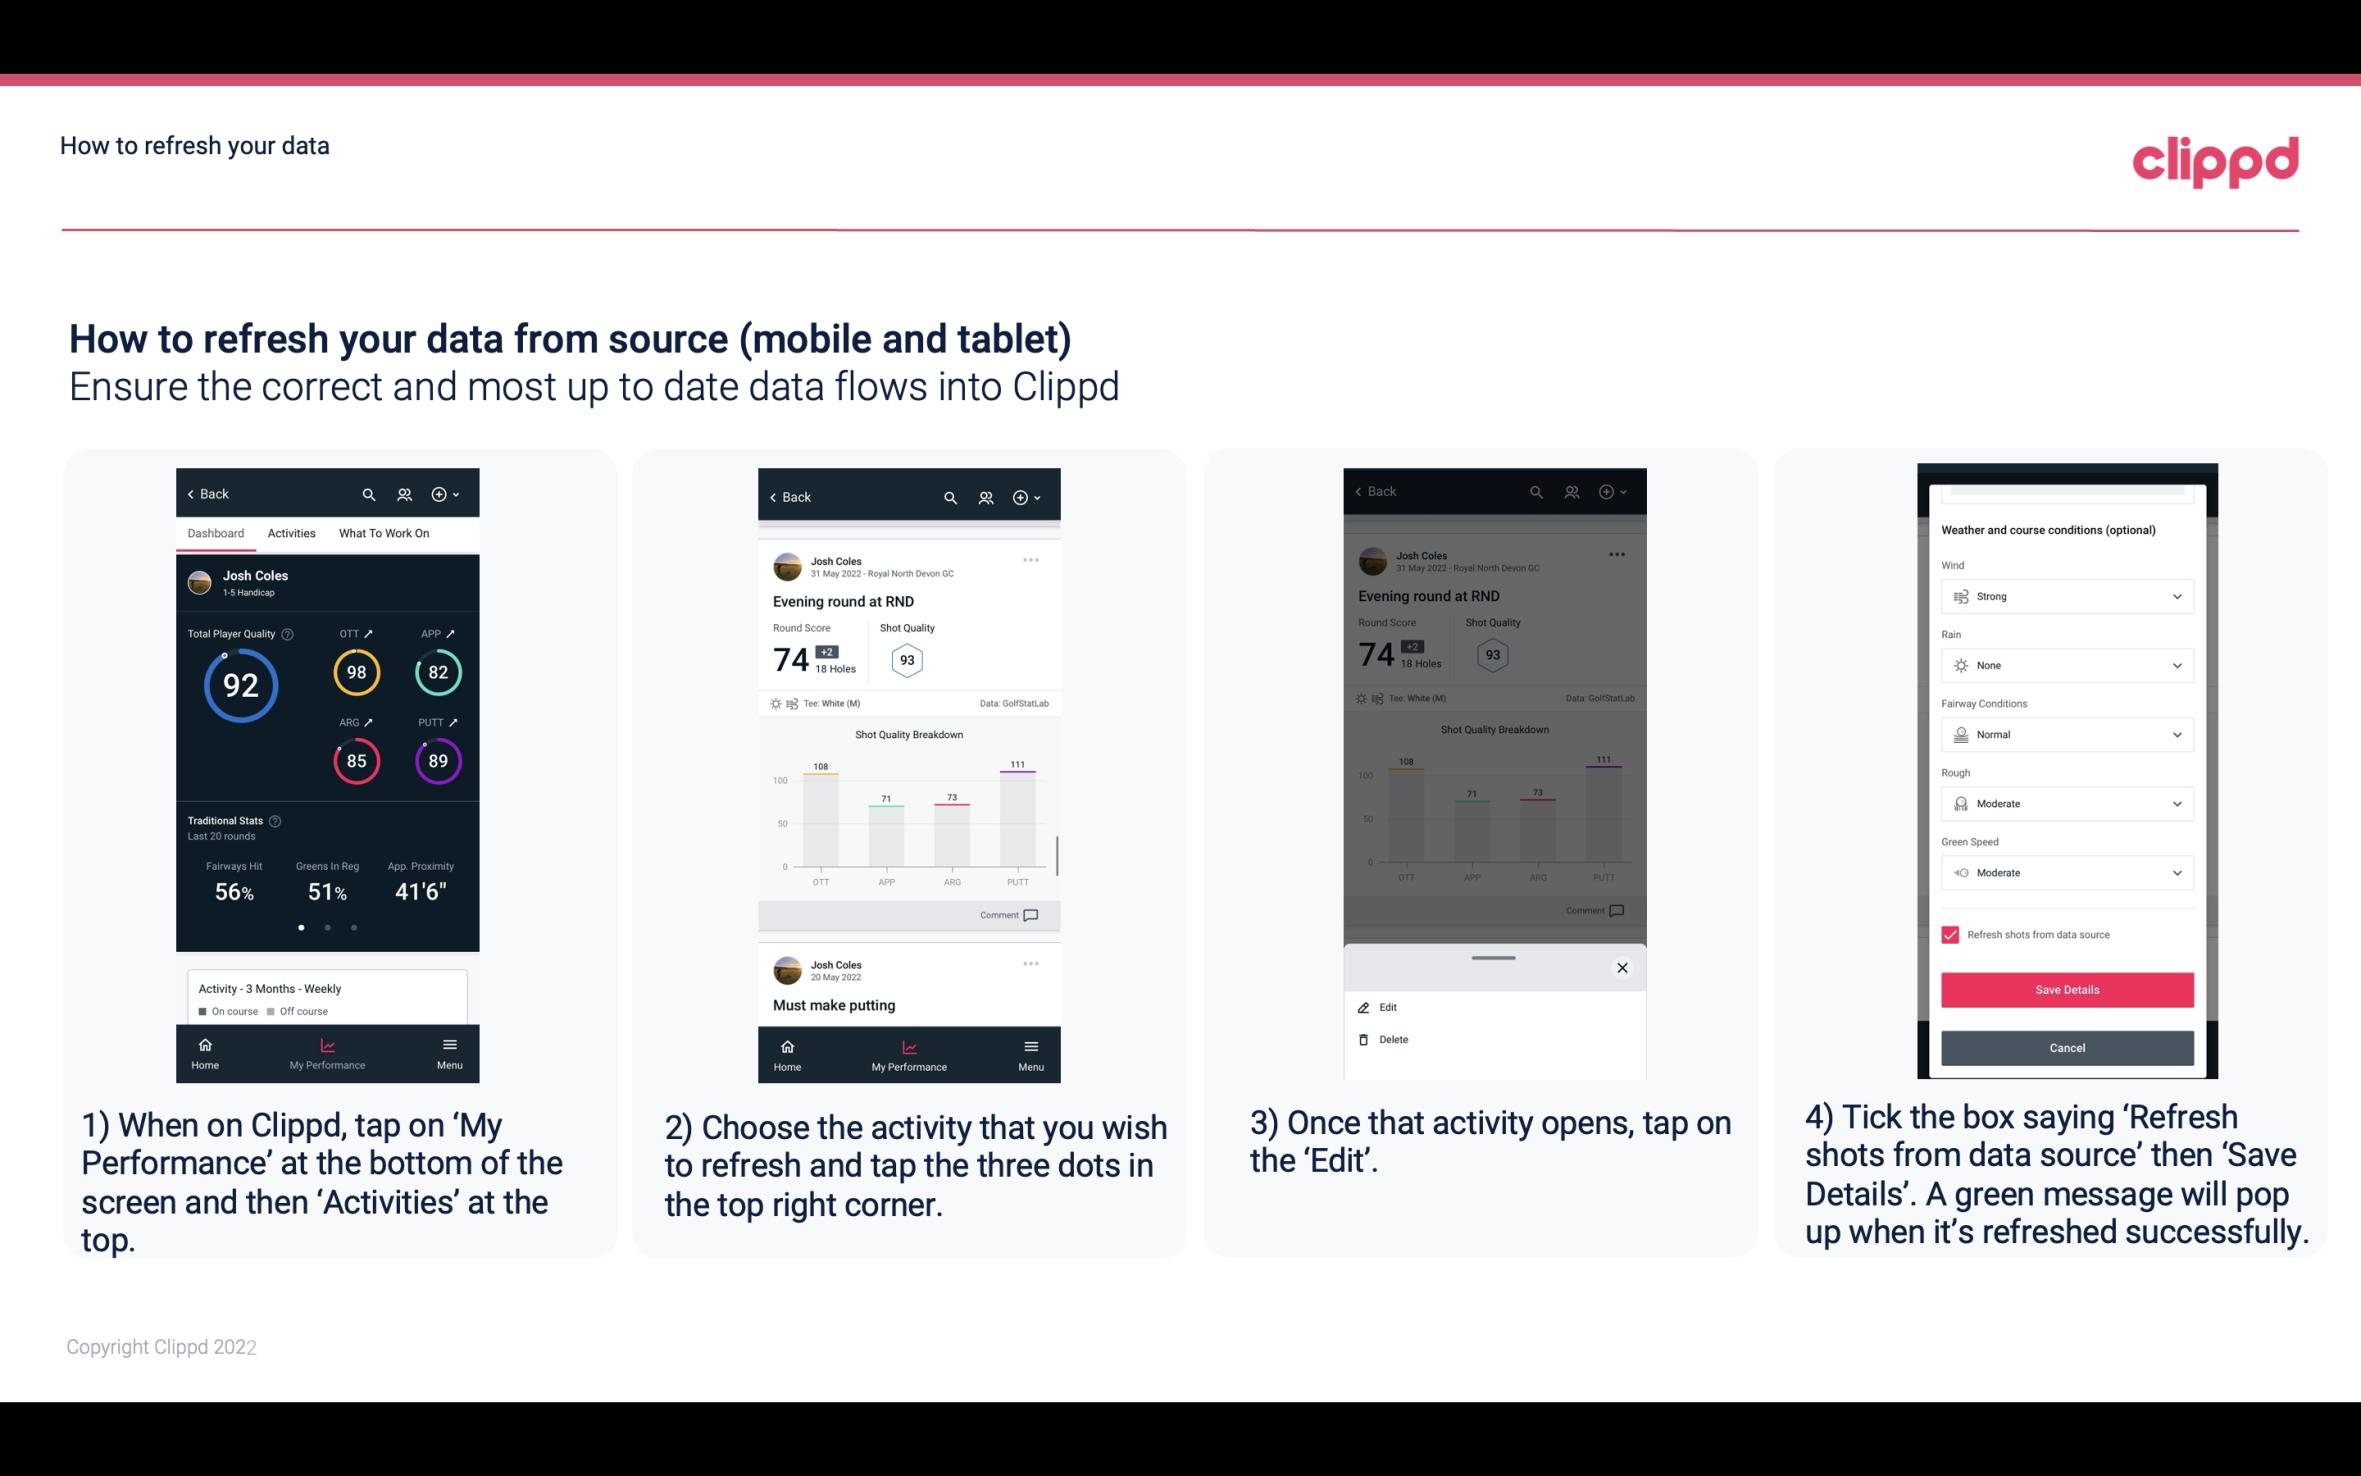Viewport: 2361px width, 1476px height.
Task: Click the Save Details button
Action: pos(2065,990)
